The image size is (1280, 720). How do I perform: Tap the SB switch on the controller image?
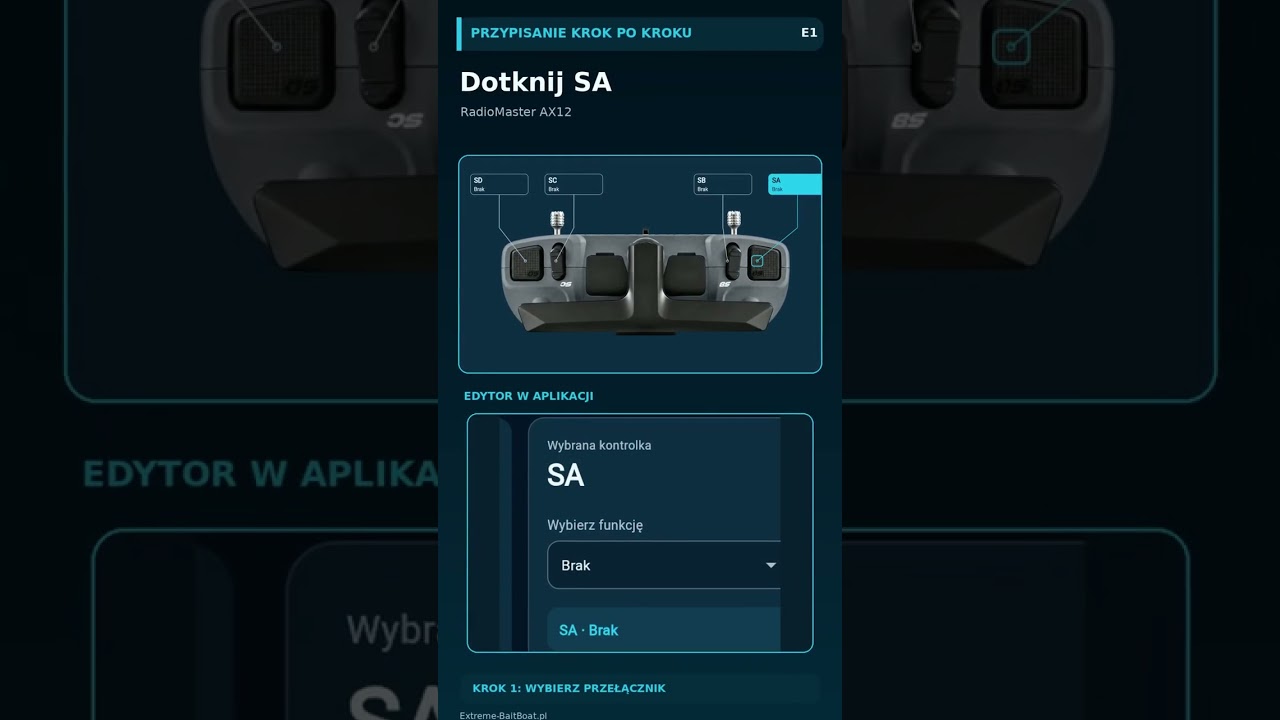(733, 261)
